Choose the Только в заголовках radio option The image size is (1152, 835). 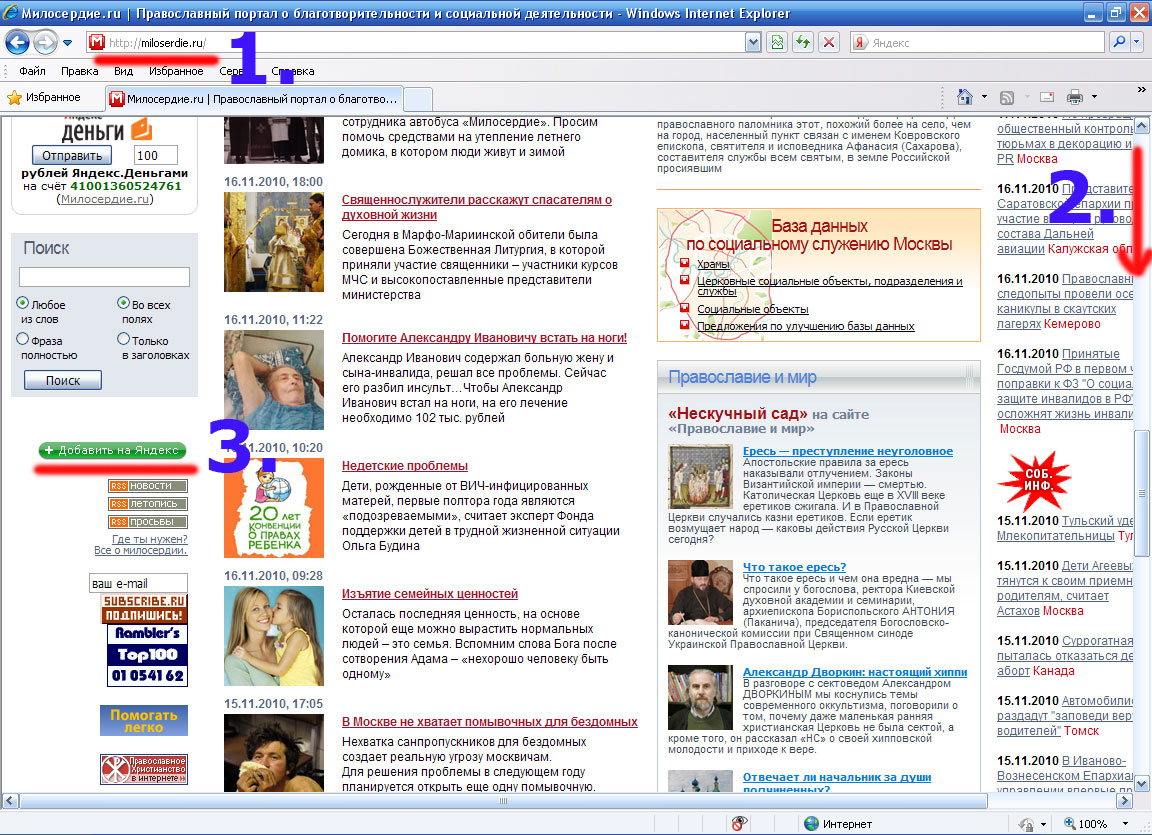pos(123,339)
